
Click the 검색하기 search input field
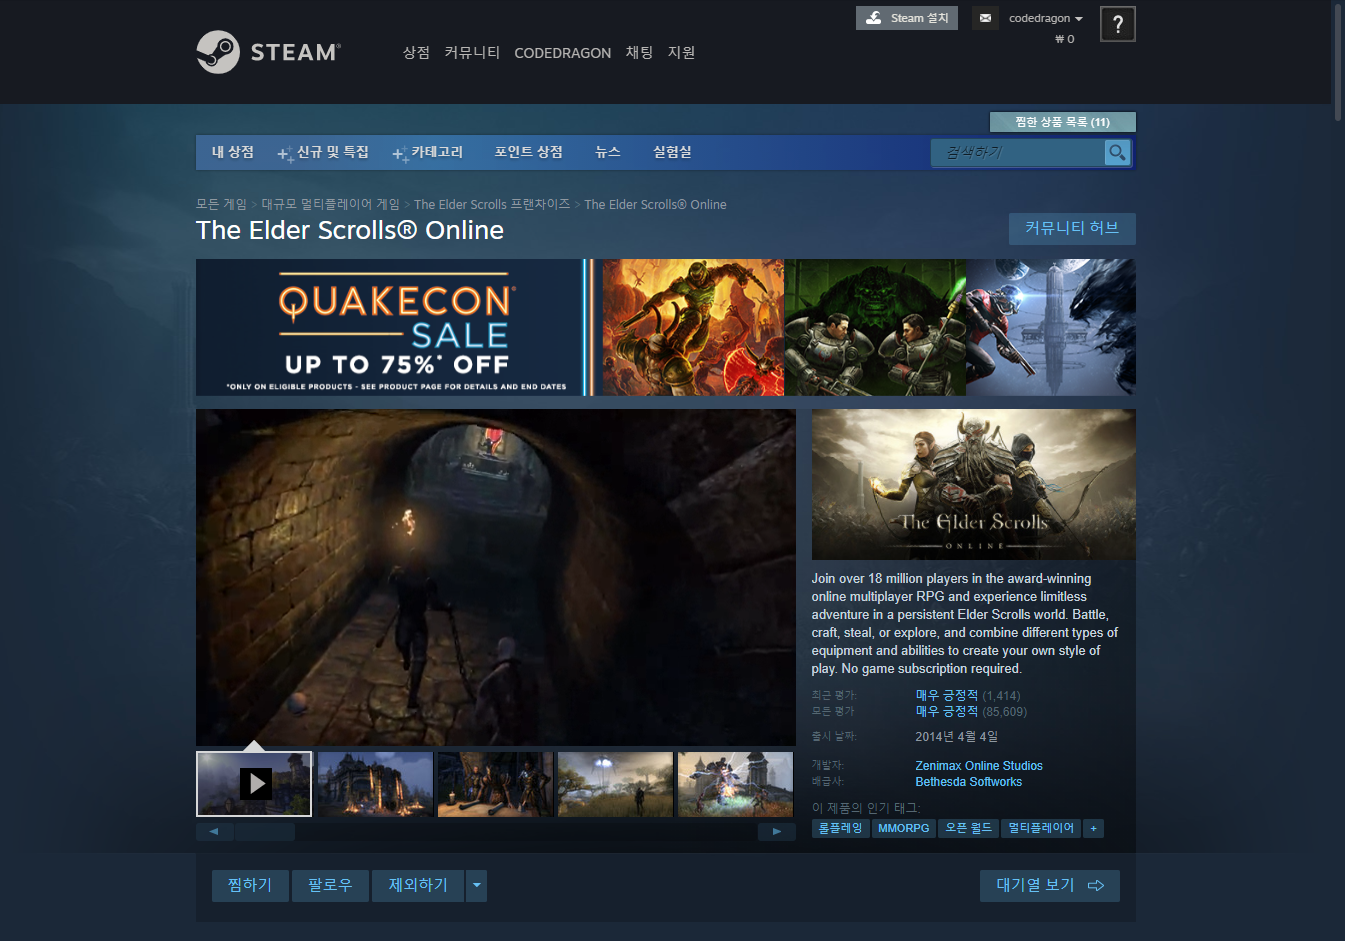click(x=1018, y=152)
